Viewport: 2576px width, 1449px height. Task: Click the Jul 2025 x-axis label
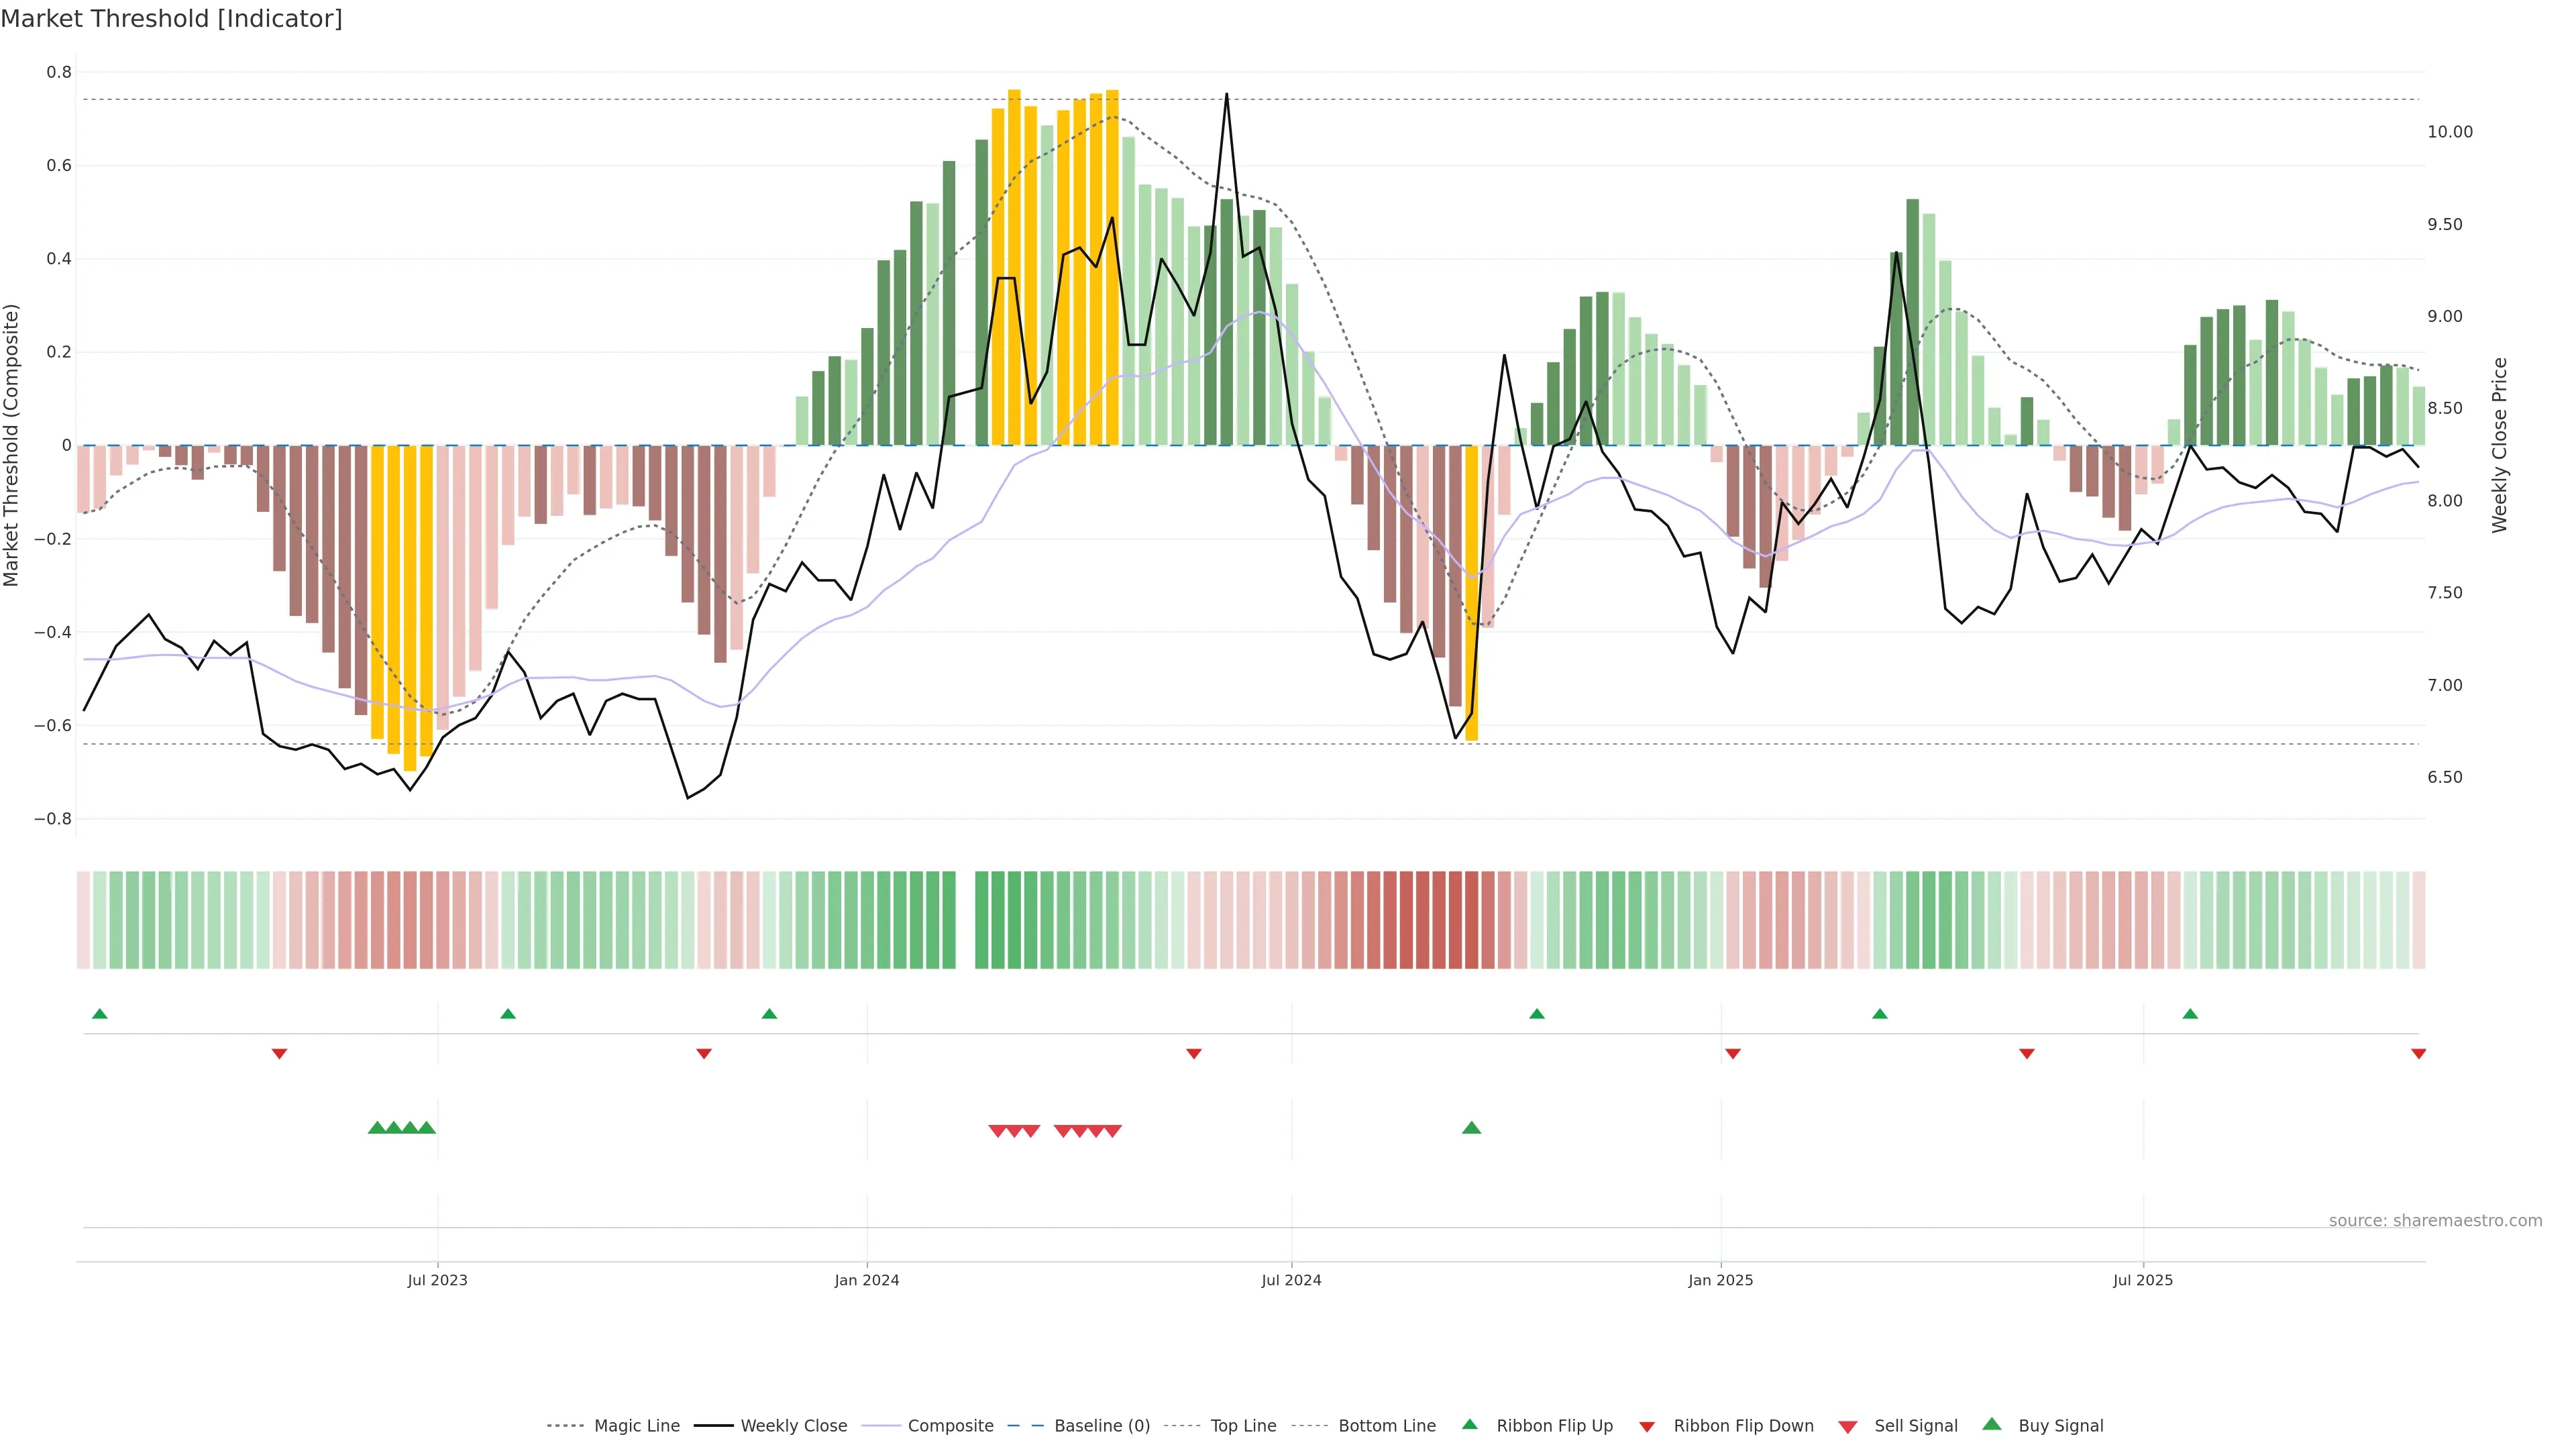[x=2143, y=1280]
